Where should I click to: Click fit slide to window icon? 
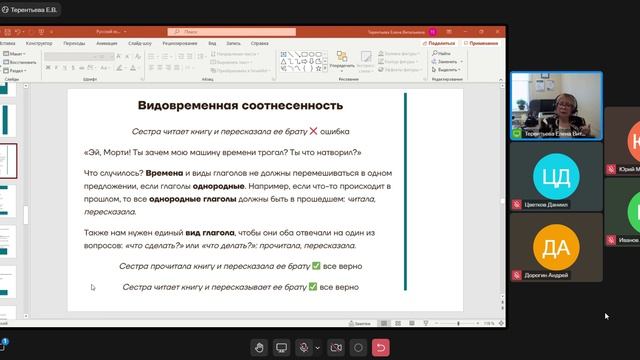pyautogui.click(x=501, y=323)
